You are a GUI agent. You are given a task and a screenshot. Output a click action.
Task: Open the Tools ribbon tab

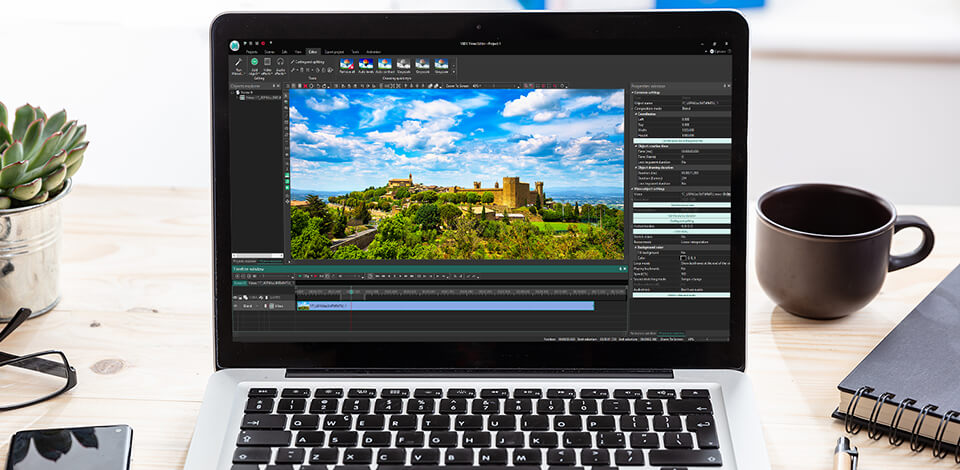pos(355,52)
